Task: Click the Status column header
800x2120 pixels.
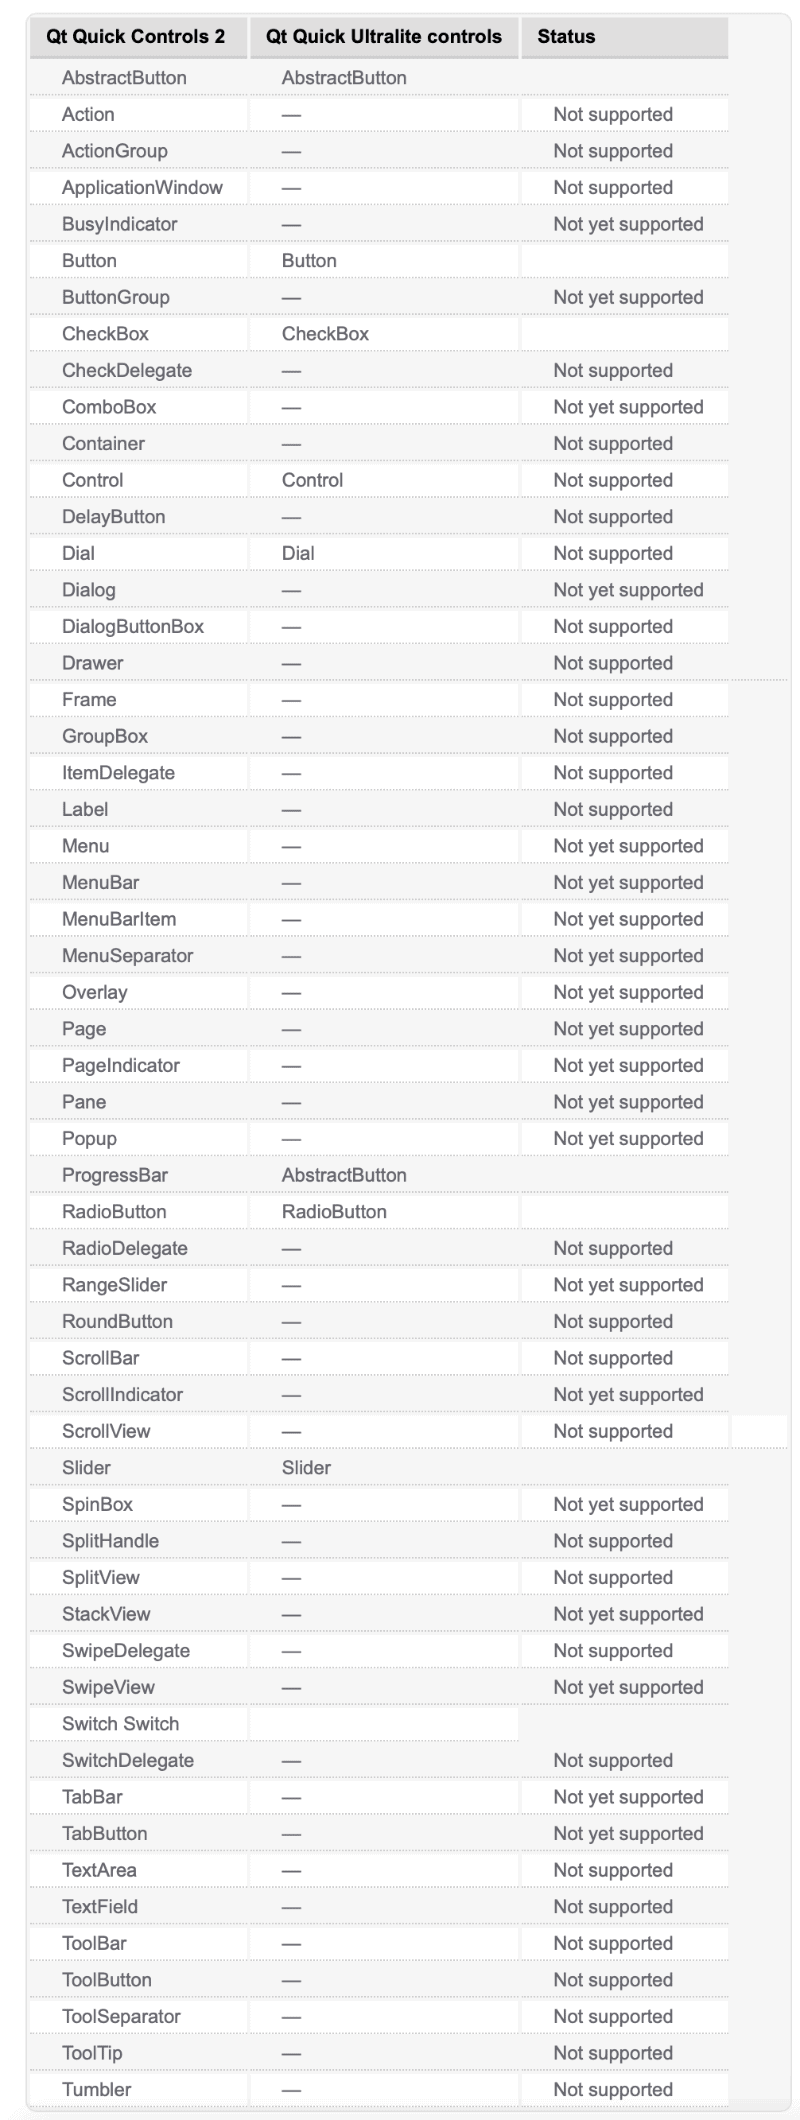Action: point(566,37)
